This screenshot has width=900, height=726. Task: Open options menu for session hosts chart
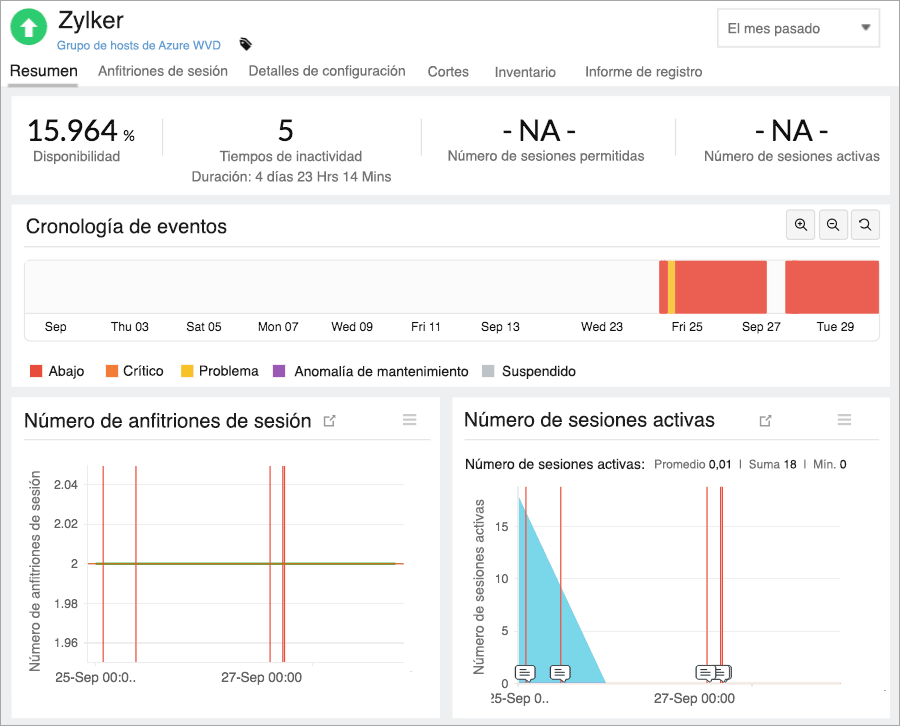pos(409,419)
